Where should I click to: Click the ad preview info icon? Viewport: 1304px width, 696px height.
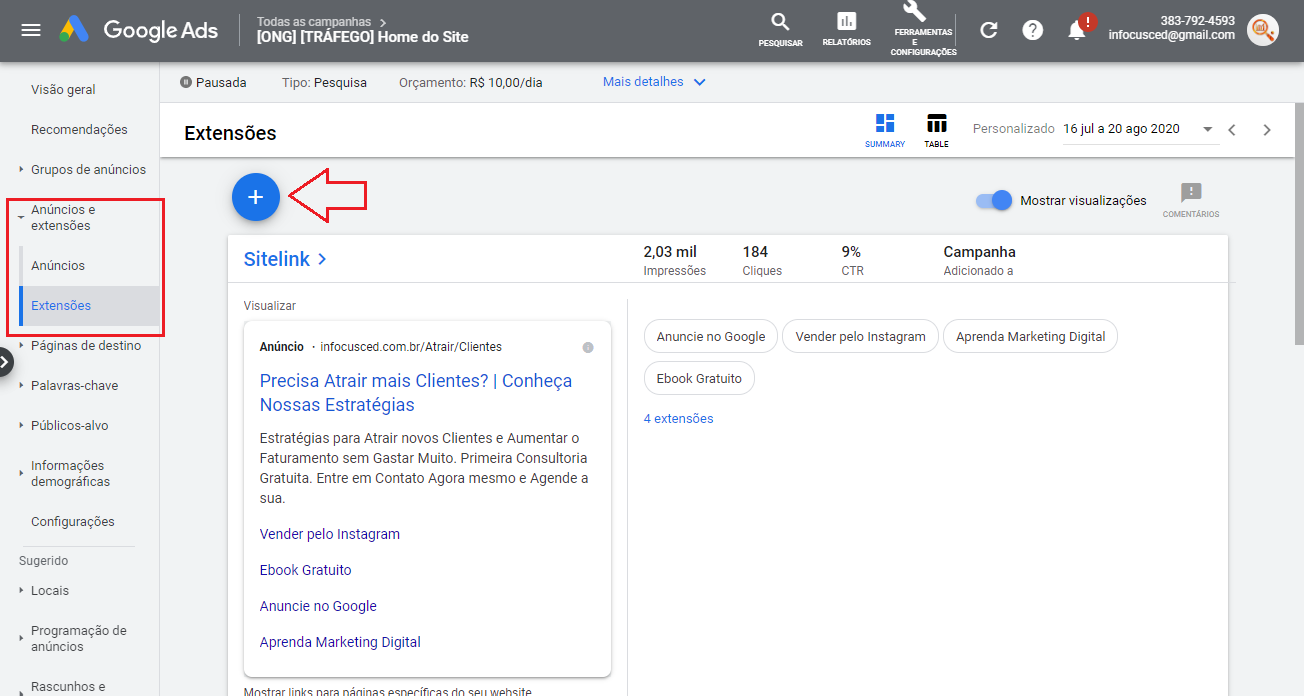[x=588, y=347]
